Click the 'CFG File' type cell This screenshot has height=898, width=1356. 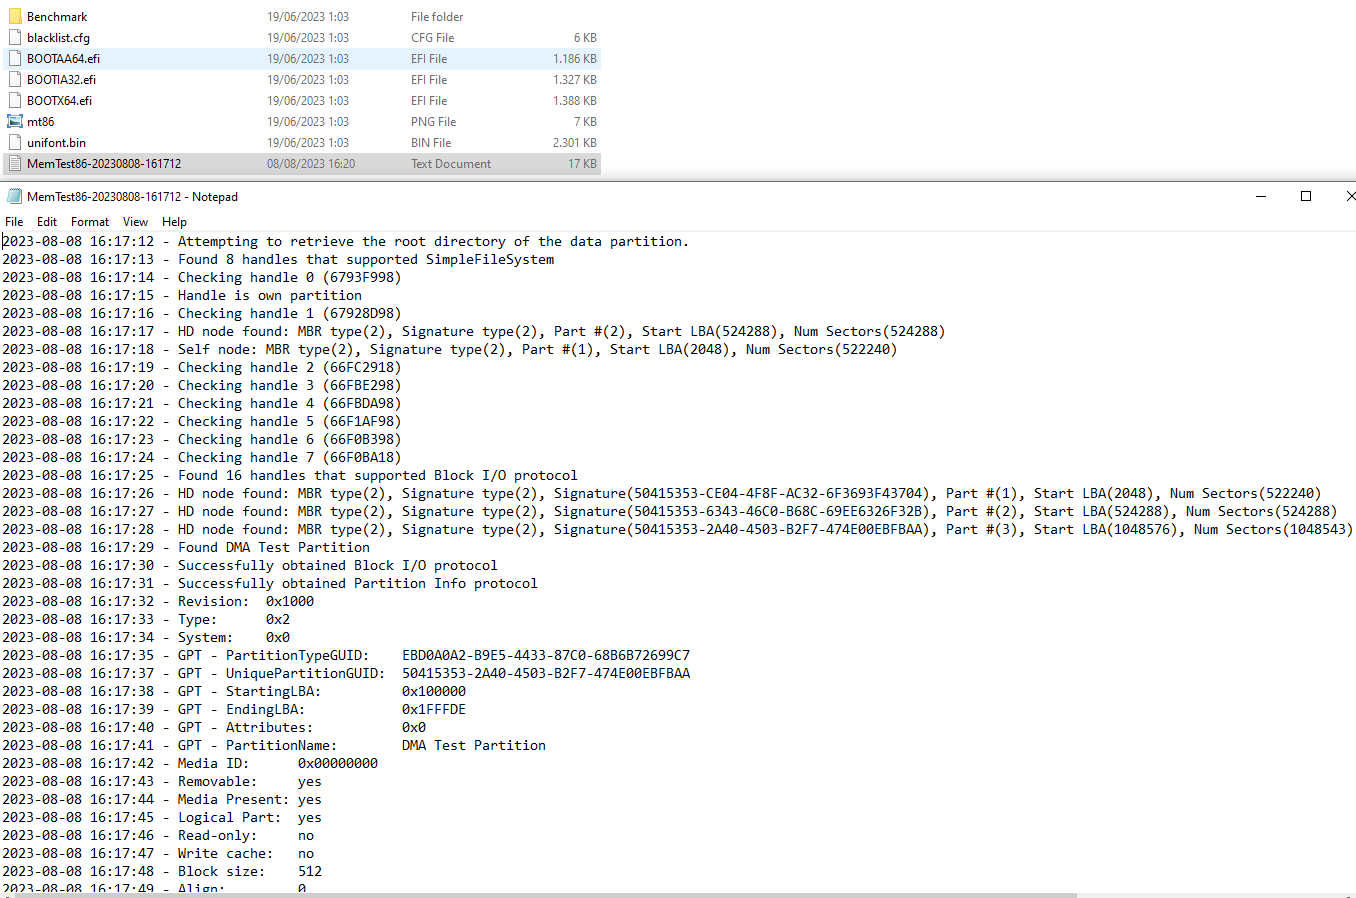click(432, 38)
